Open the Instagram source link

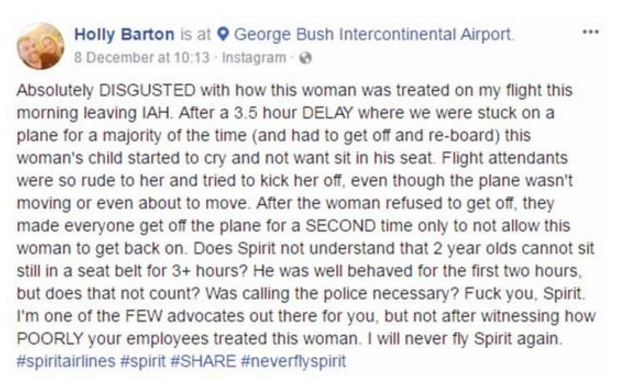[254, 58]
